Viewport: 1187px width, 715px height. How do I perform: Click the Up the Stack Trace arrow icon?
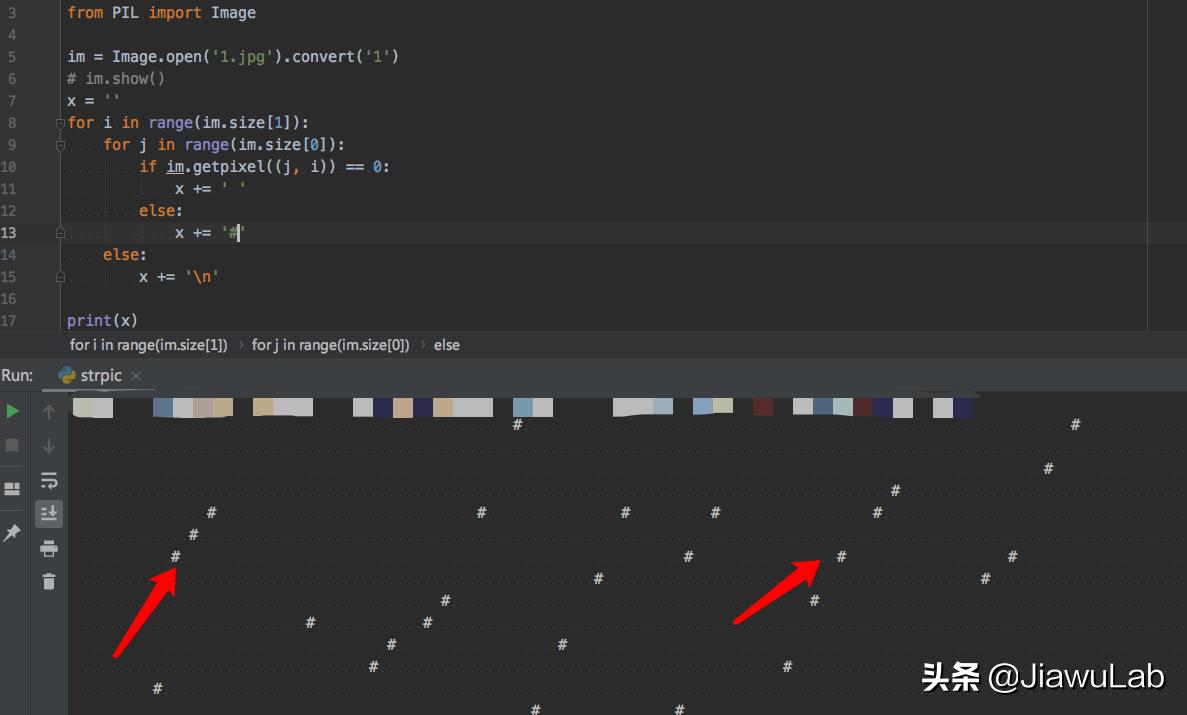[49, 410]
